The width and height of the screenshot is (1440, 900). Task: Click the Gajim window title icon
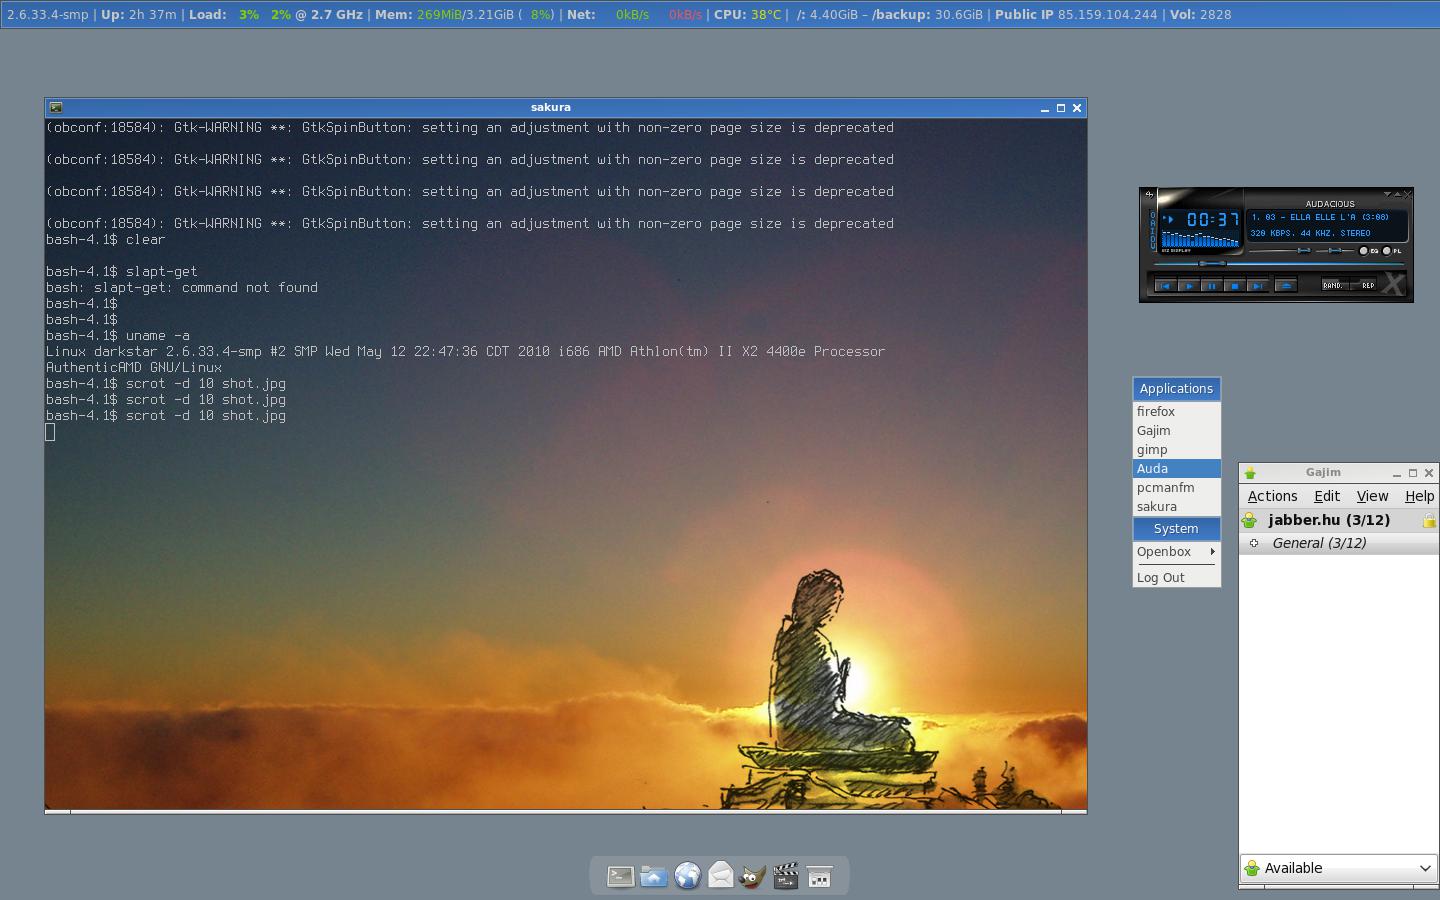(1250, 473)
